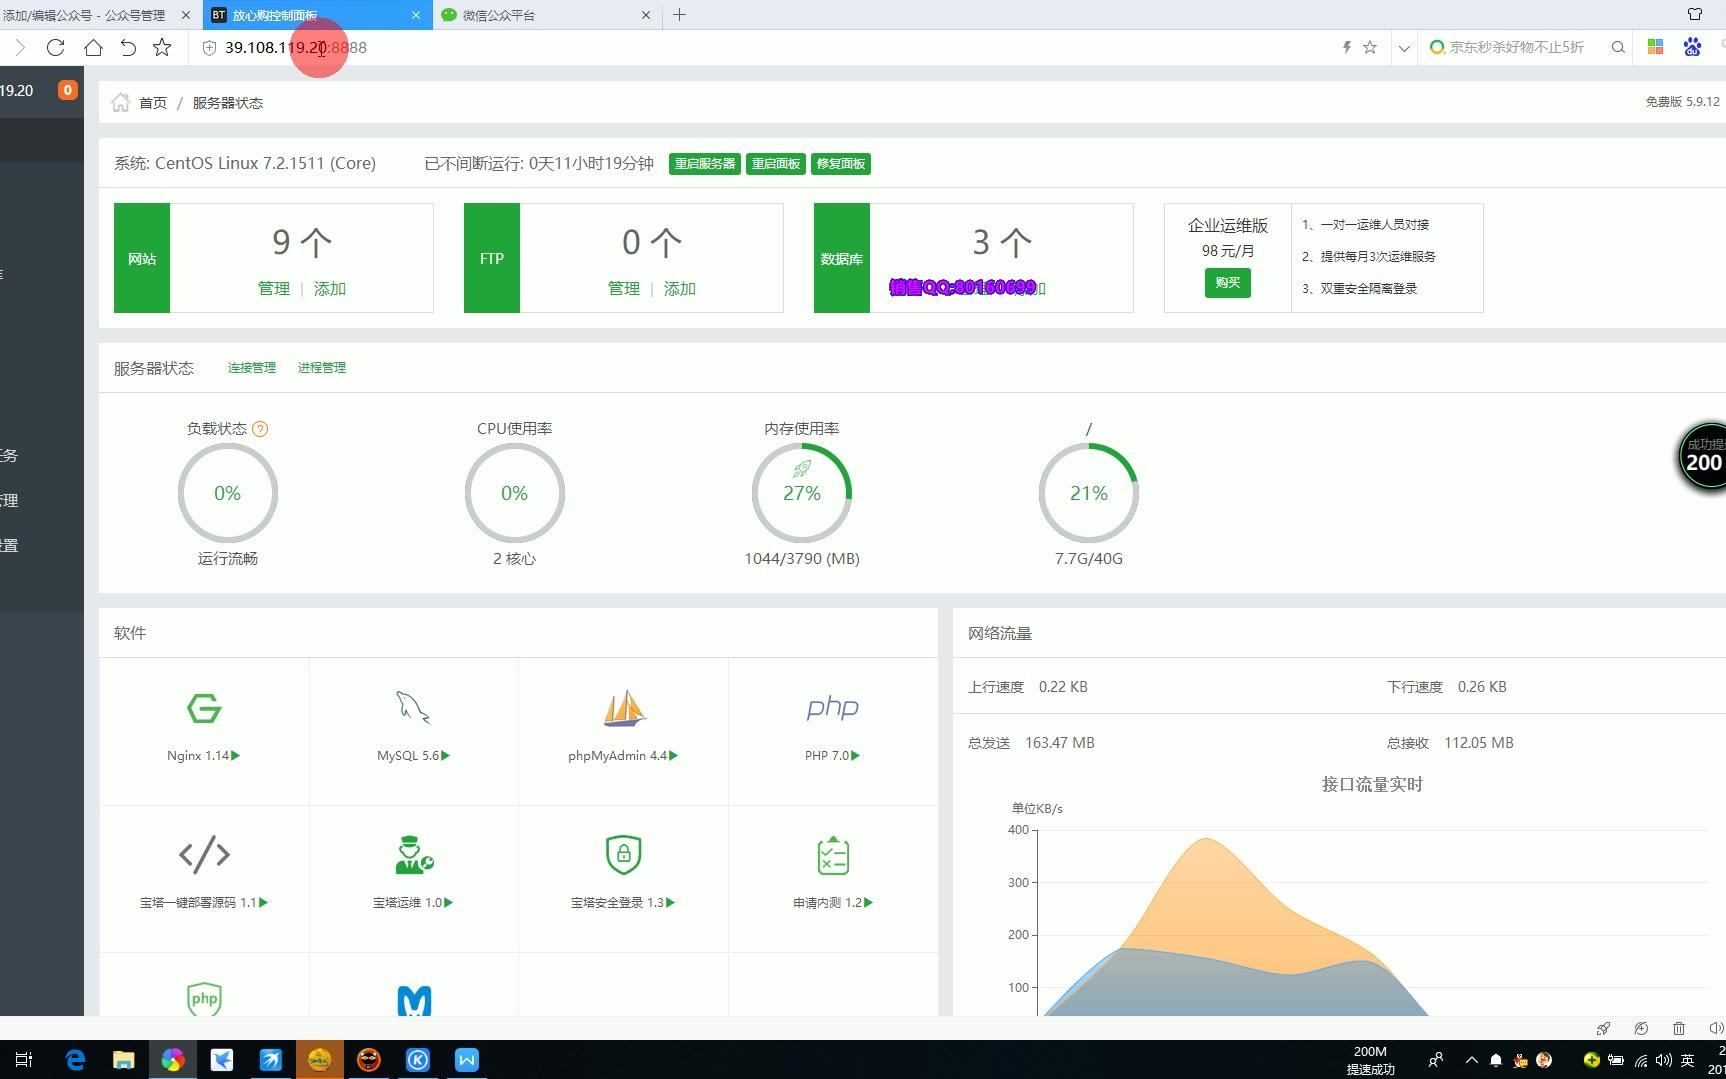Click the volume icon in system tray
This screenshot has width=1726, height=1079.
tap(1663, 1060)
